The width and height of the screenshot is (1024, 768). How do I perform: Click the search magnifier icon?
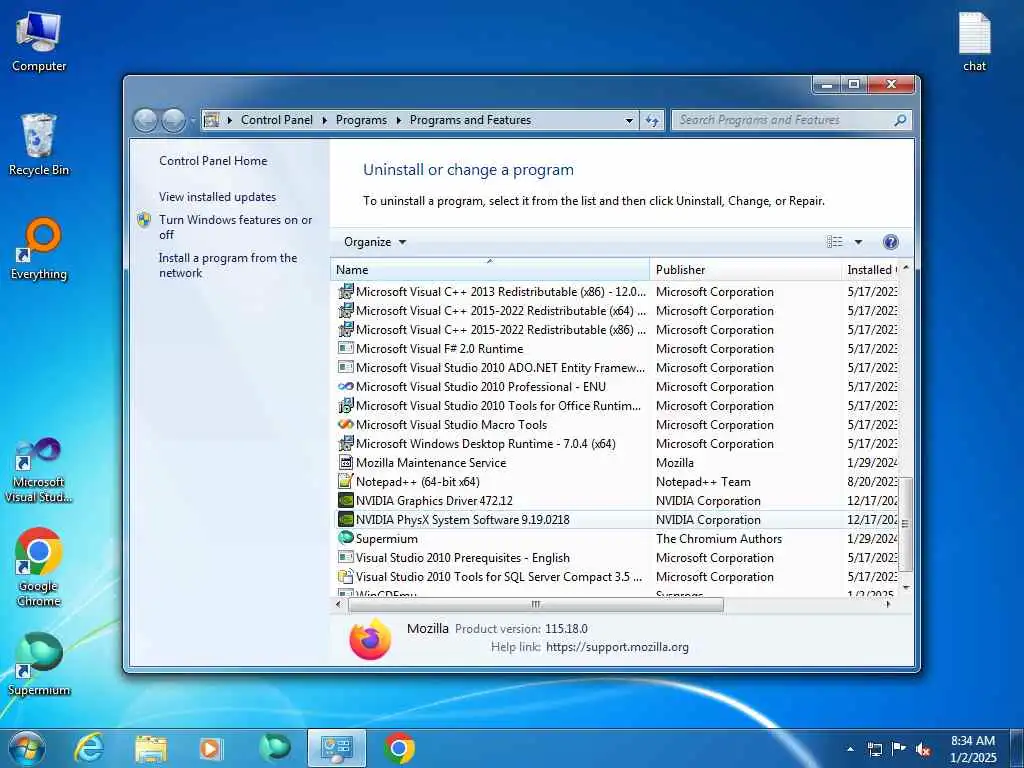(900, 120)
